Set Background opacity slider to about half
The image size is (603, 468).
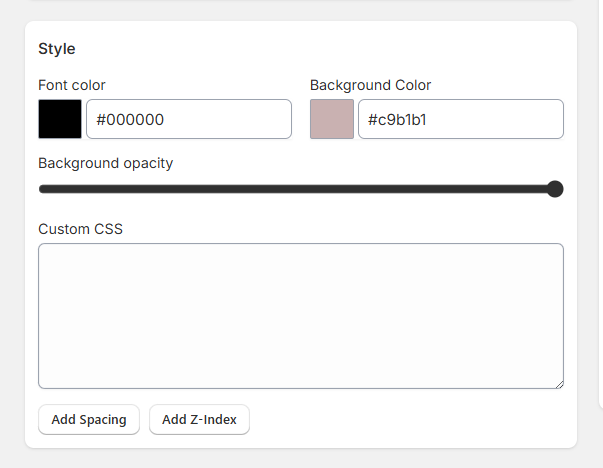(x=301, y=189)
